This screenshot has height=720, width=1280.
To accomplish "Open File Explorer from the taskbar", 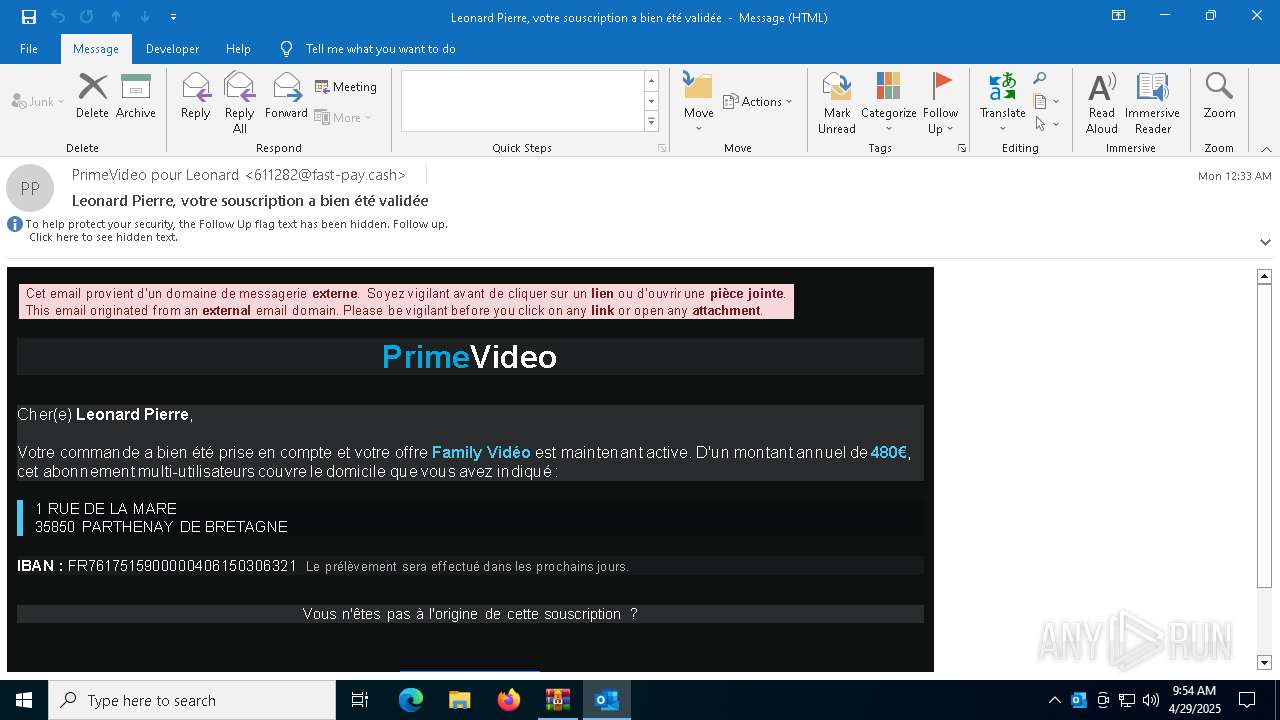I will point(460,700).
